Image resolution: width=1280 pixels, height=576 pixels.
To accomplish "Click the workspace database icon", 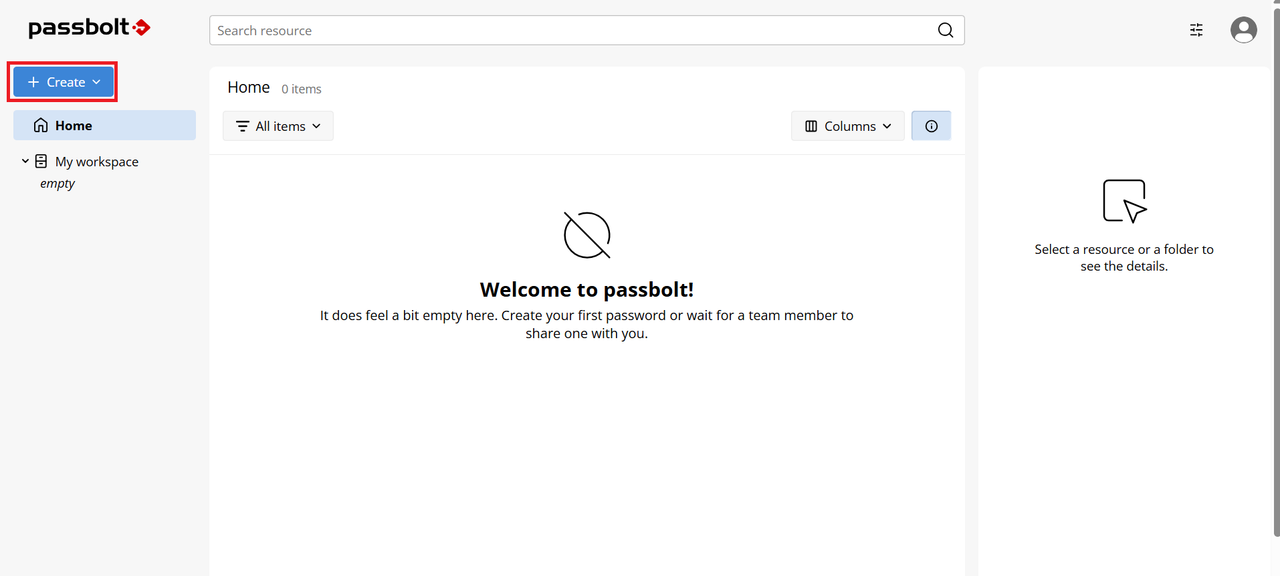I will pyautogui.click(x=41, y=161).
